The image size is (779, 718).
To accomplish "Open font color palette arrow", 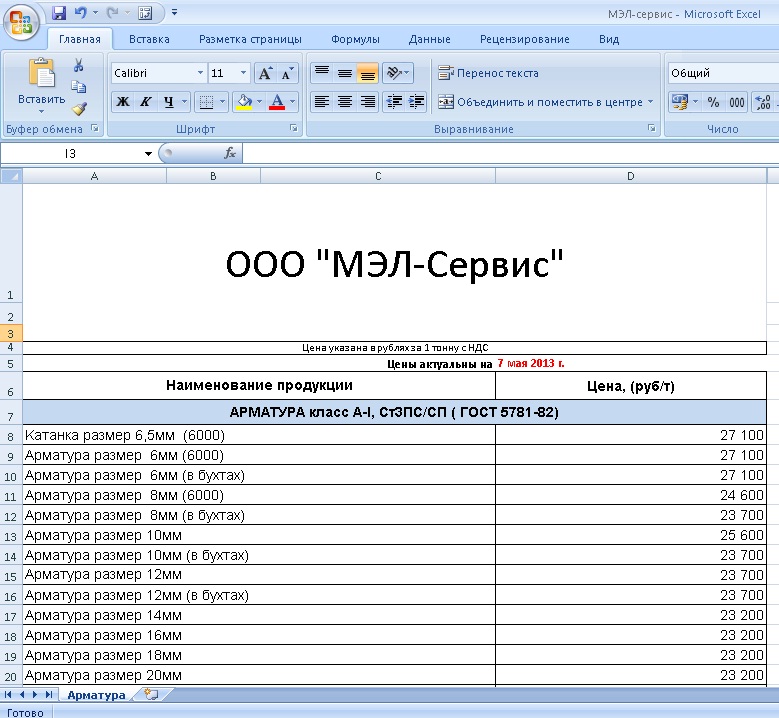I will tap(293, 102).
